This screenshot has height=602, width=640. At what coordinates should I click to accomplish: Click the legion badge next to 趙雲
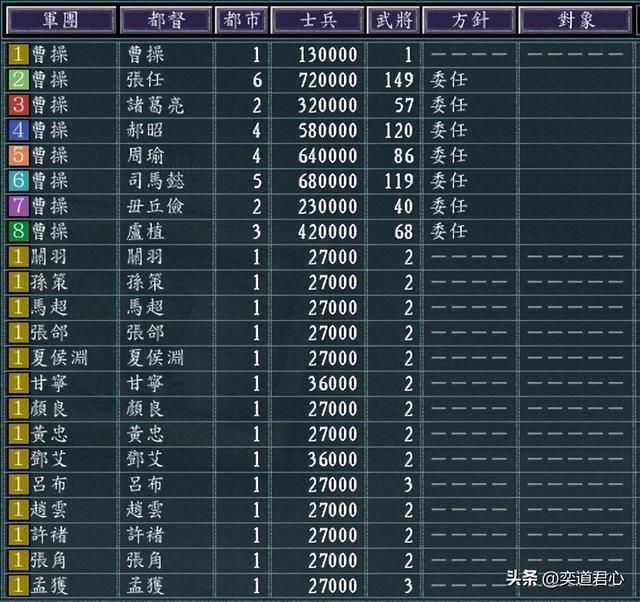(18, 510)
